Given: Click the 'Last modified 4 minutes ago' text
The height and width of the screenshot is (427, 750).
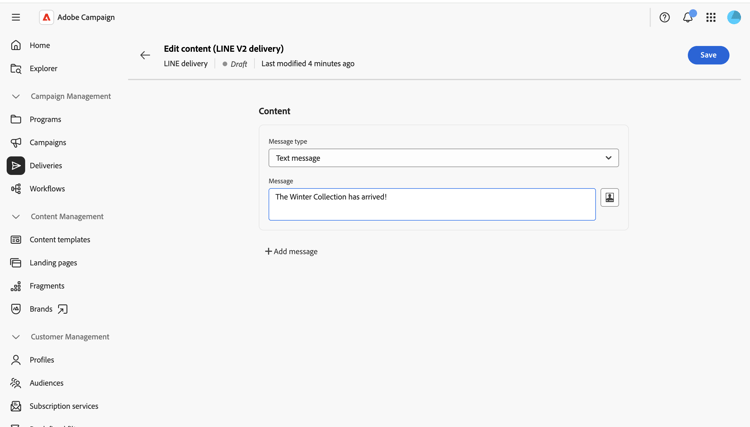Looking at the screenshot, I should 308,64.
